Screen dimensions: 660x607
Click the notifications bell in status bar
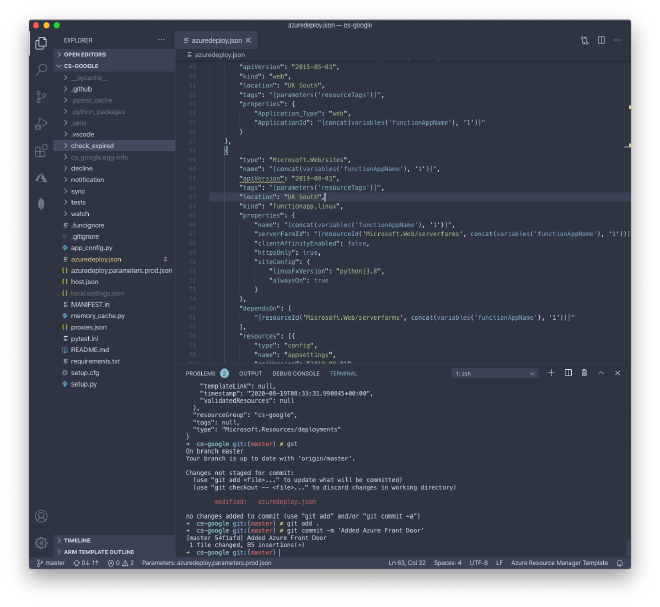(x=620, y=563)
